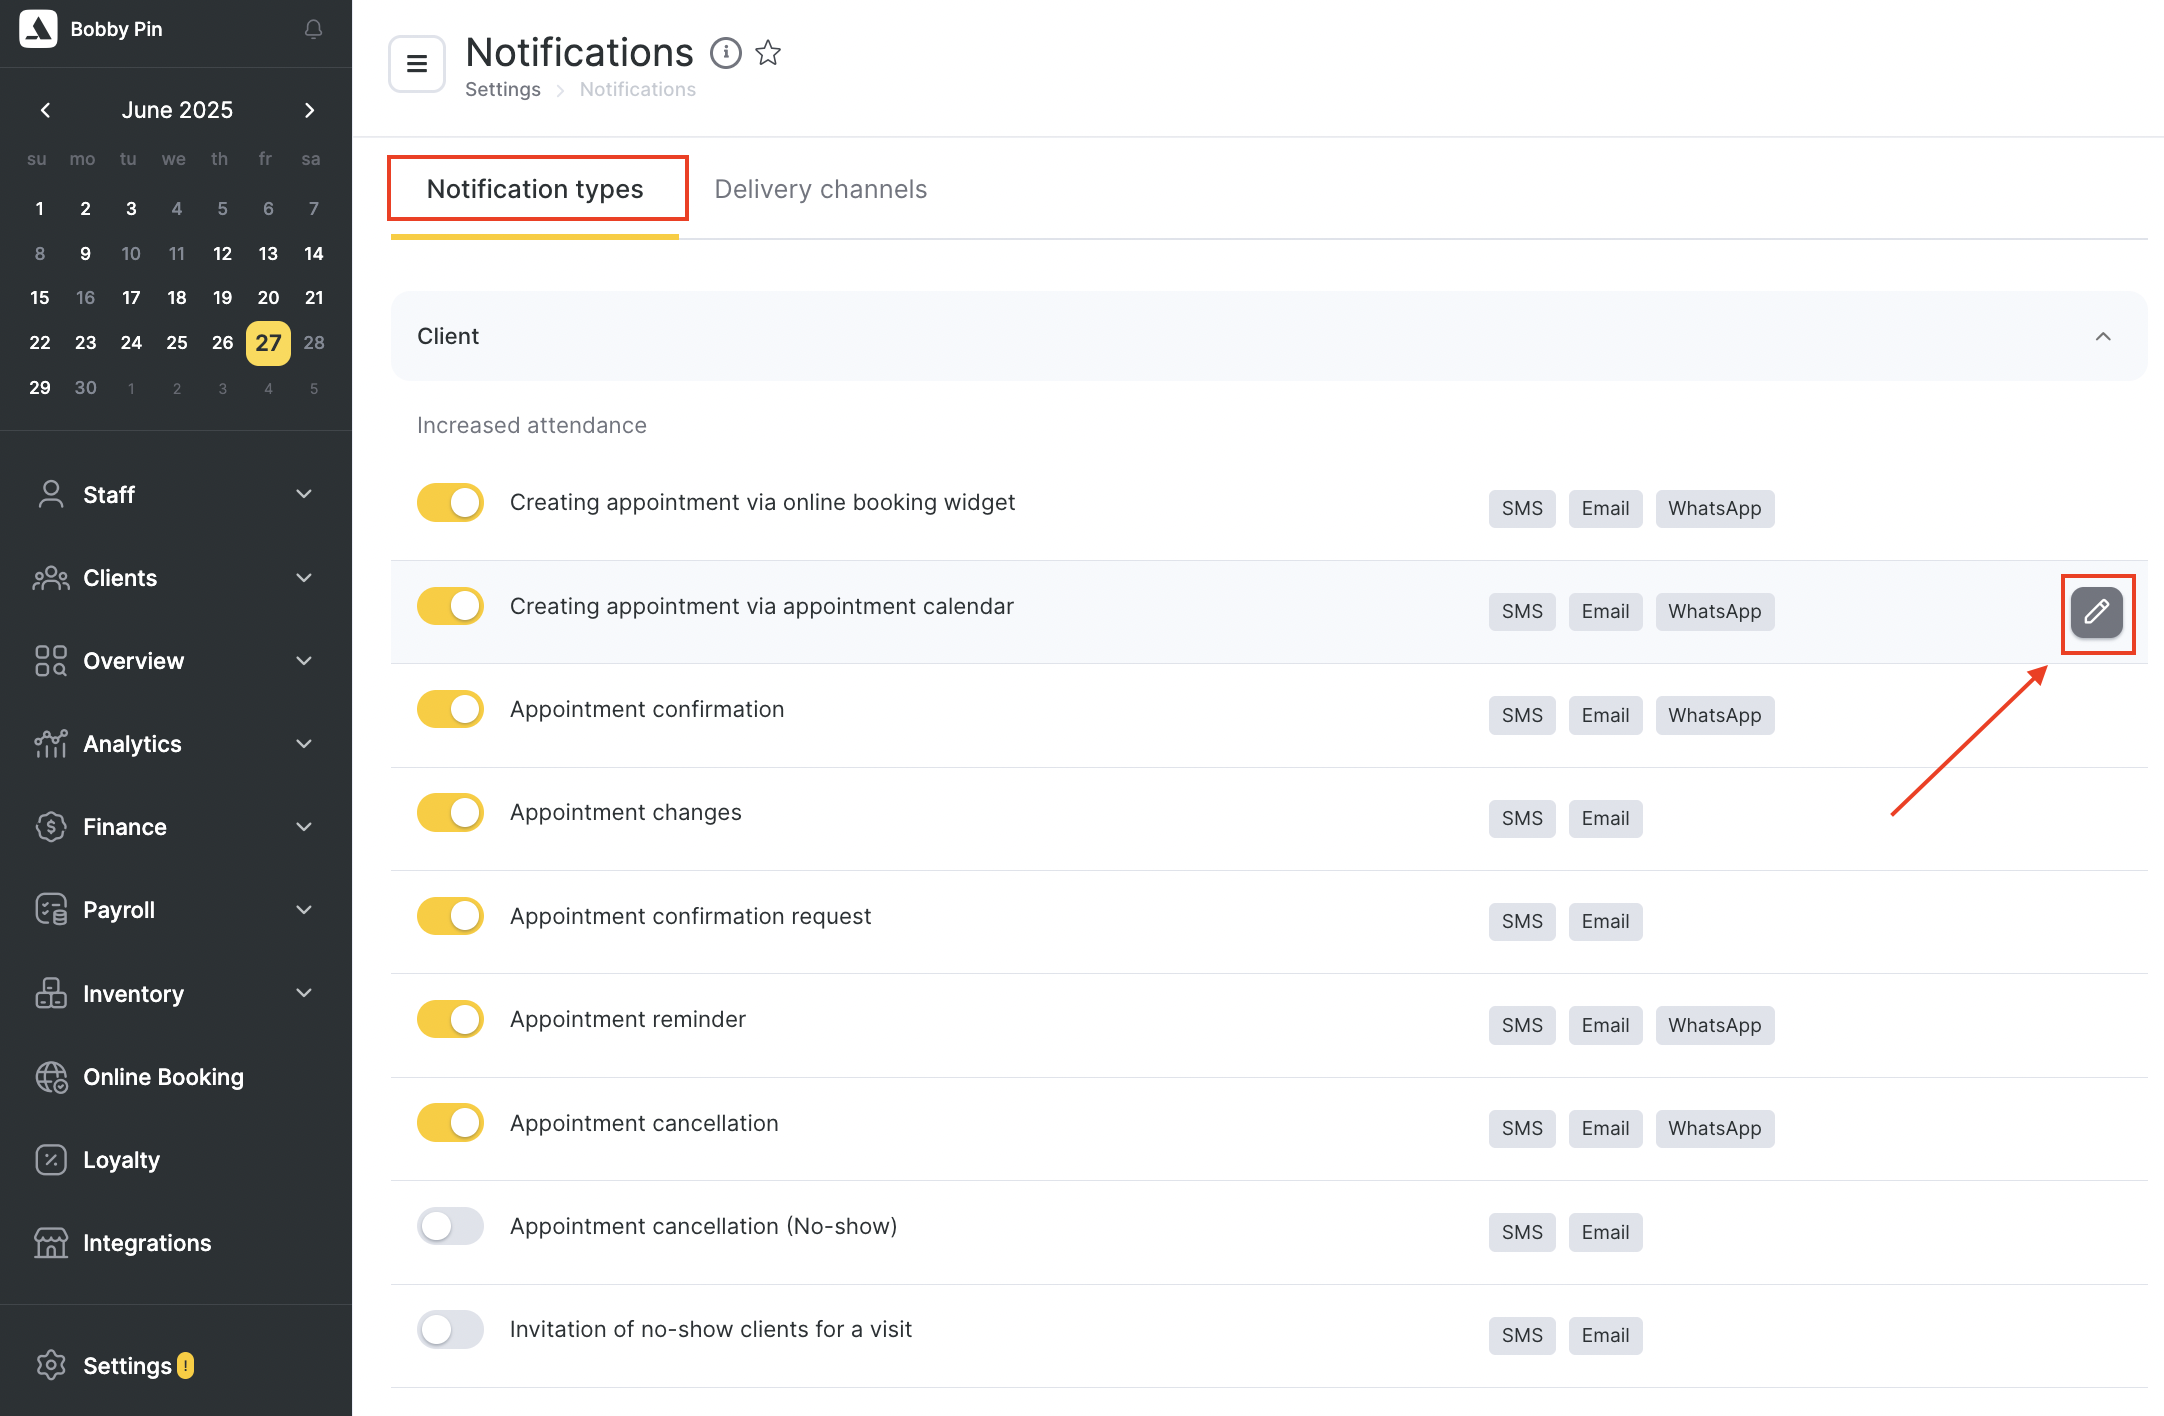Go to next month in calendar

click(309, 110)
